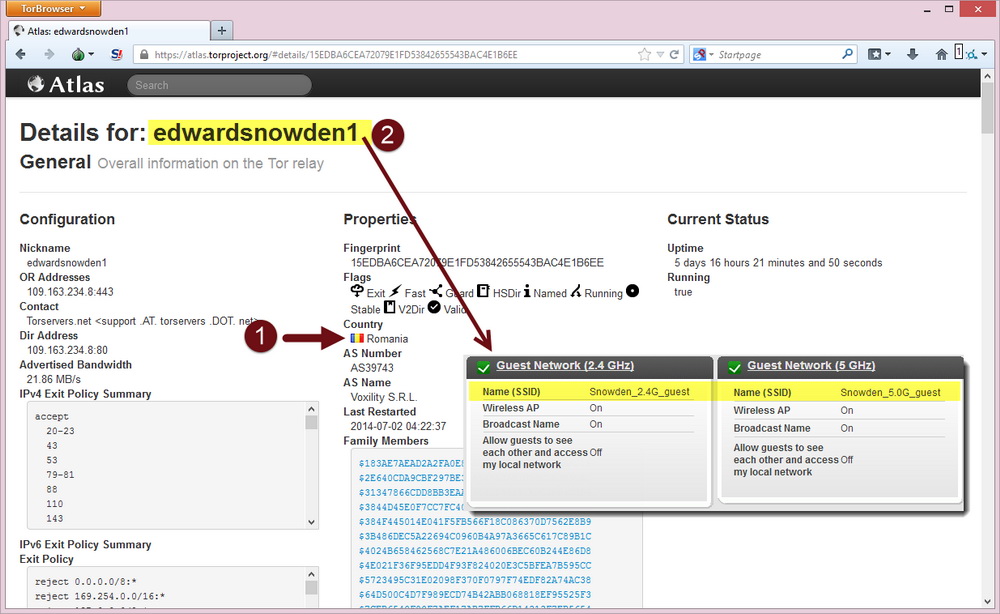
Task: Click the IPv4 Exit Policy scroll-up arrow
Action: pyautogui.click(x=311, y=409)
